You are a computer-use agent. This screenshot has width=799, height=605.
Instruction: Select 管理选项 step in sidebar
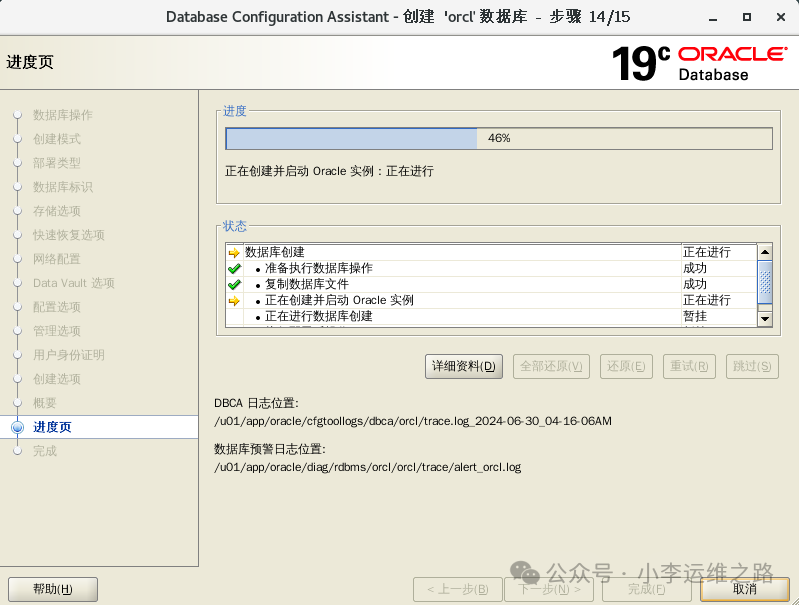(x=57, y=331)
